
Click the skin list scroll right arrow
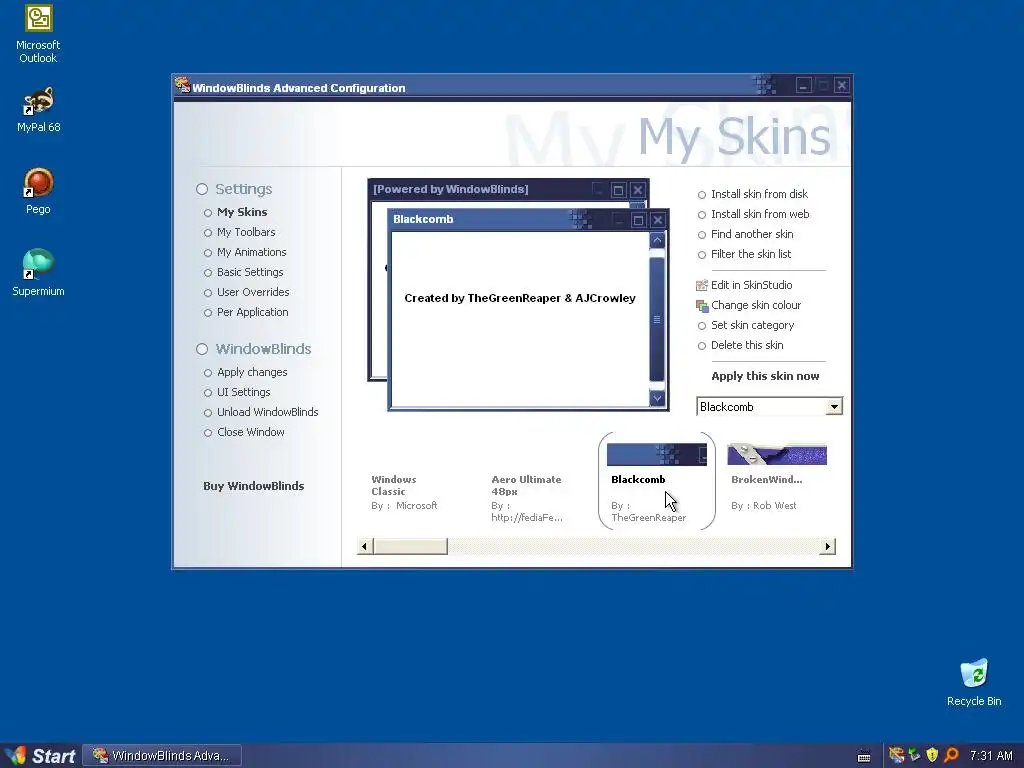pyautogui.click(x=827, y=547)
